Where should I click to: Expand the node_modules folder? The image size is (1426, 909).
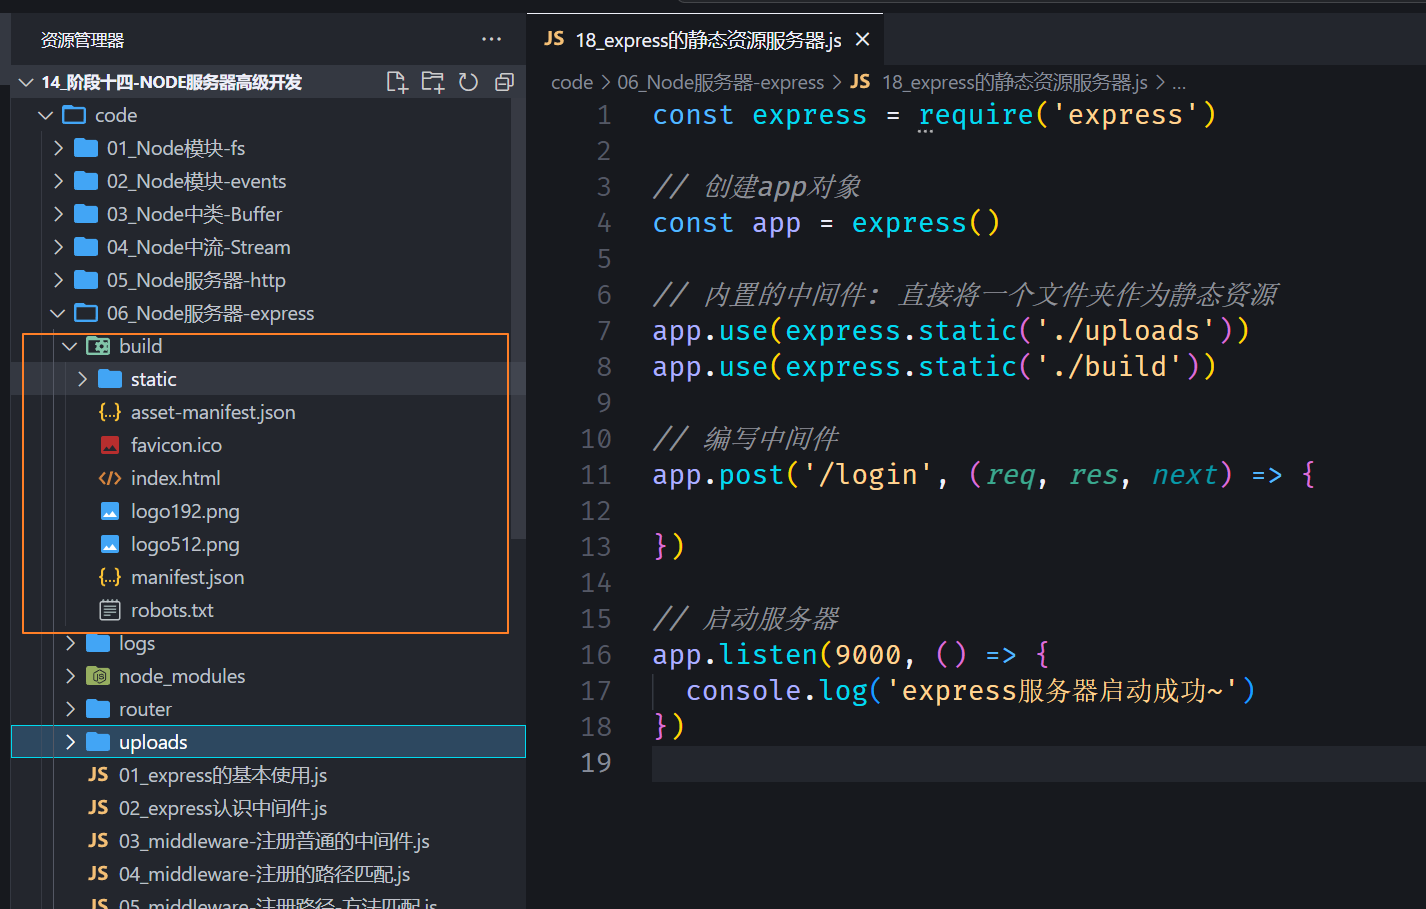tap(181, 676)
